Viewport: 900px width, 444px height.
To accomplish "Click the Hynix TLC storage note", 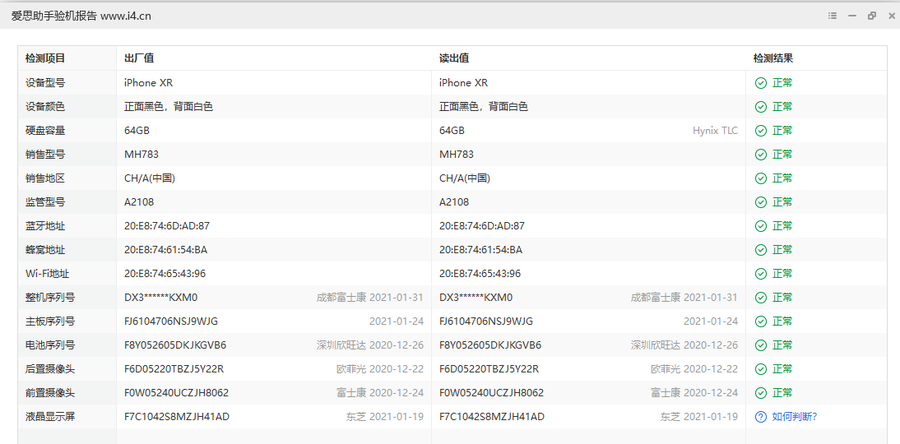I will pos(715,130).
